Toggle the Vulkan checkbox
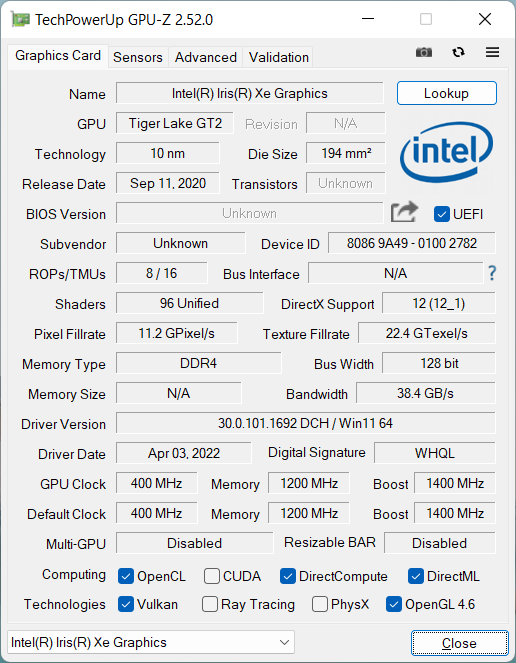This screenshot has height=663, width=516. pyautogui.click(x=126, y=604)
